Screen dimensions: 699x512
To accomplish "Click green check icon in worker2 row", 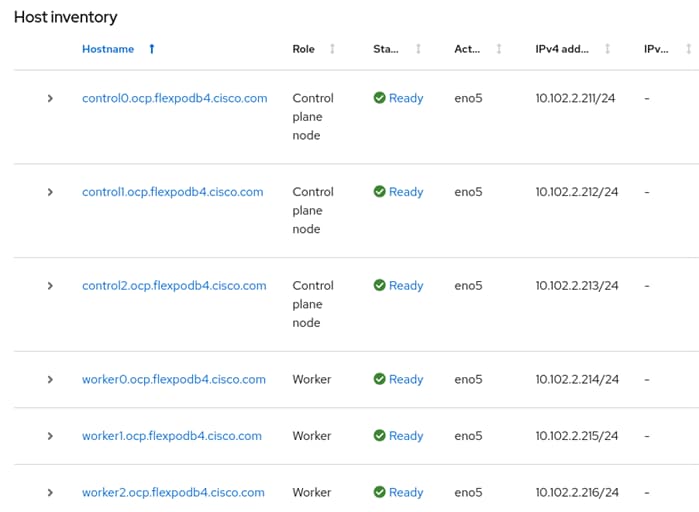I will pyautogui.click(x=379, y=492).
